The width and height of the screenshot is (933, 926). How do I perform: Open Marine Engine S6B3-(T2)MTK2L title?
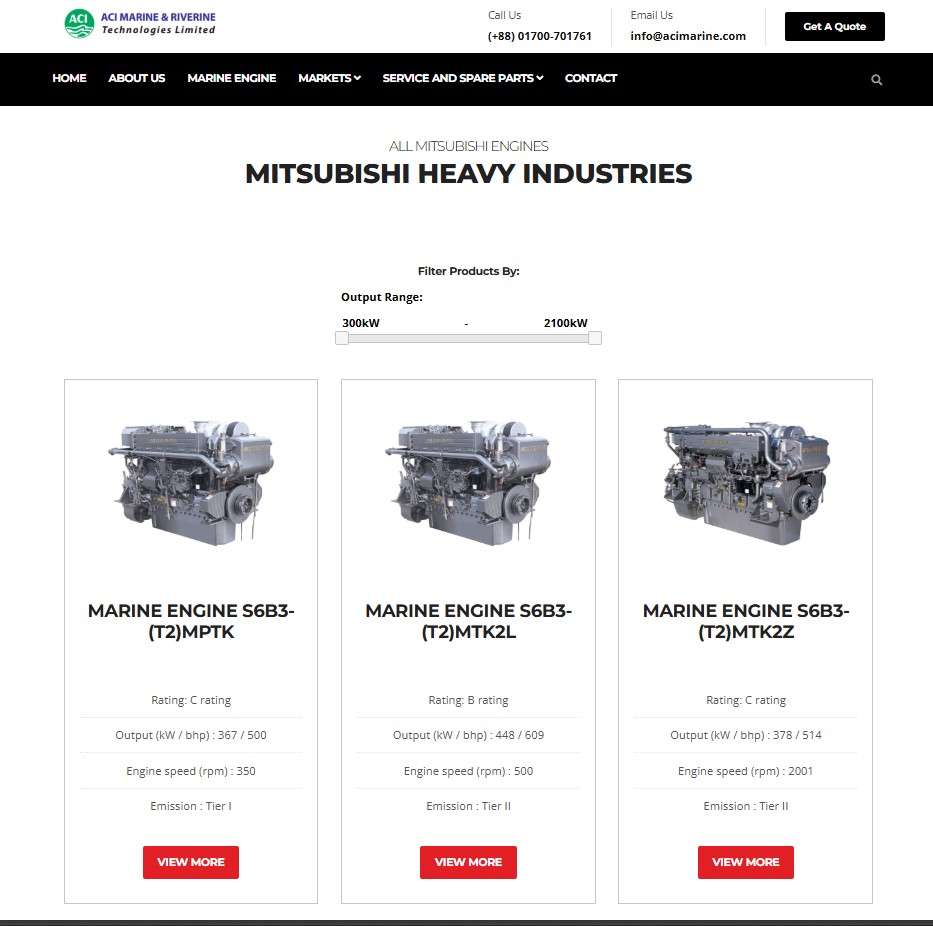tap(468, 621)
